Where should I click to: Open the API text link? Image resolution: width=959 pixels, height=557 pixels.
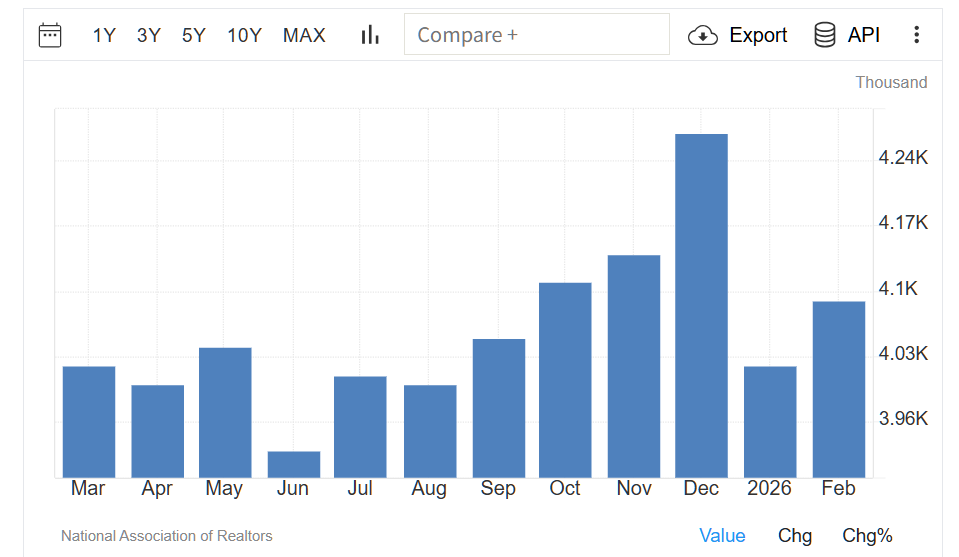864,35
